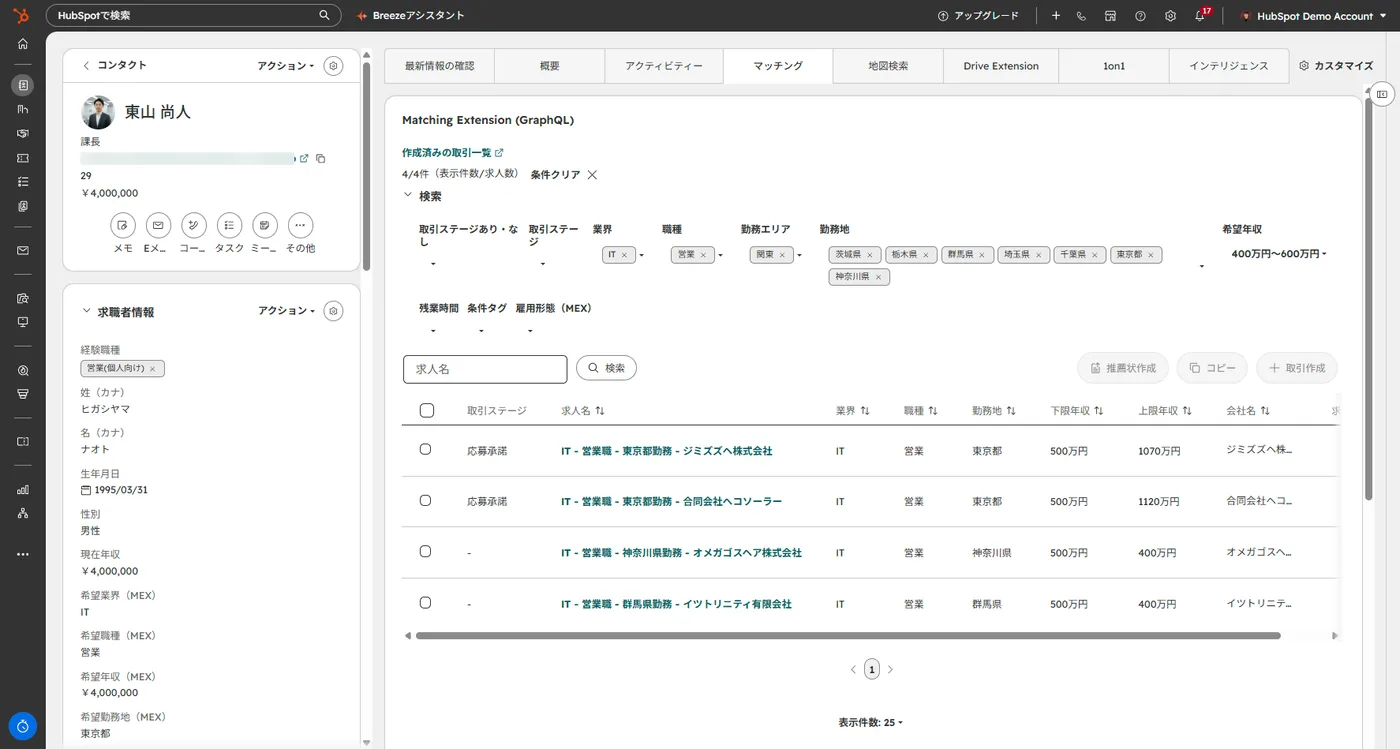Click the HubSpot sprocket logo
Screen dimensions: 1400x749
21,15
